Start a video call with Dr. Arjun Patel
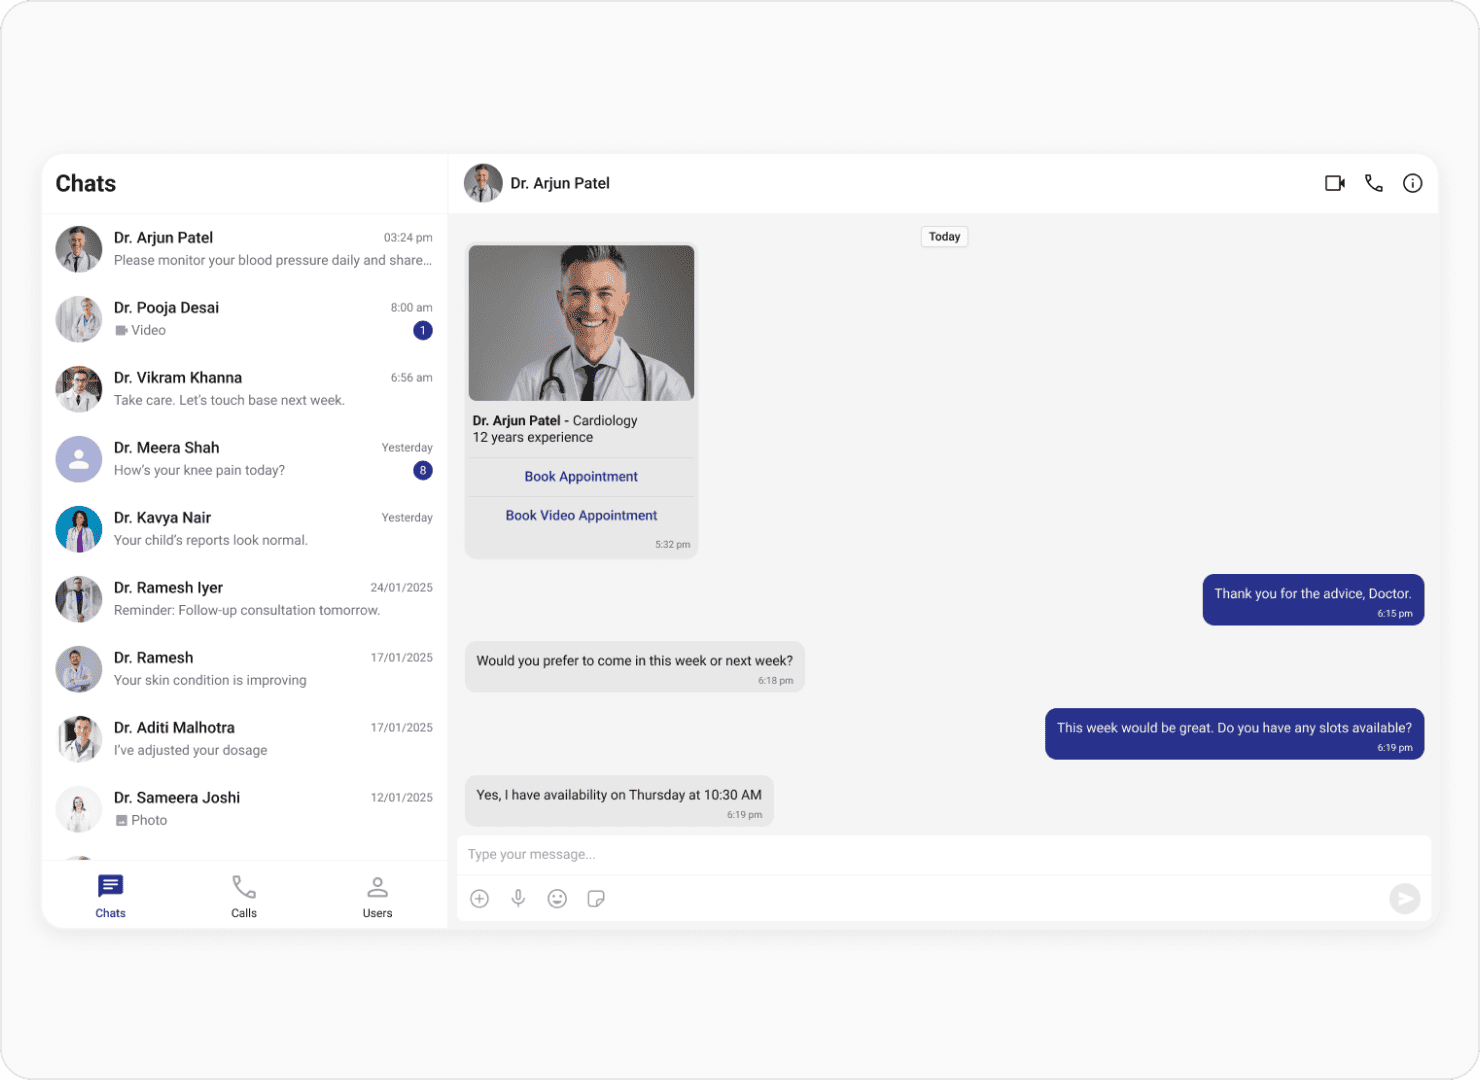The height and width of the screenshot is (1080, 1480). tap(1335, 183)
